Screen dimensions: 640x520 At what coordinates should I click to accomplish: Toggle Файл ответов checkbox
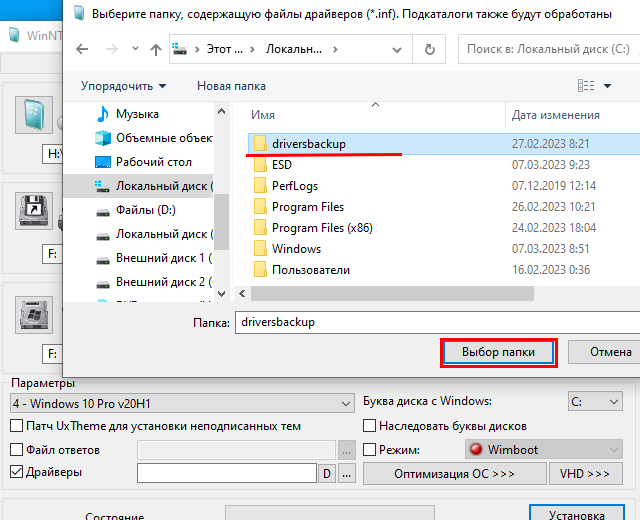[16, 449]
